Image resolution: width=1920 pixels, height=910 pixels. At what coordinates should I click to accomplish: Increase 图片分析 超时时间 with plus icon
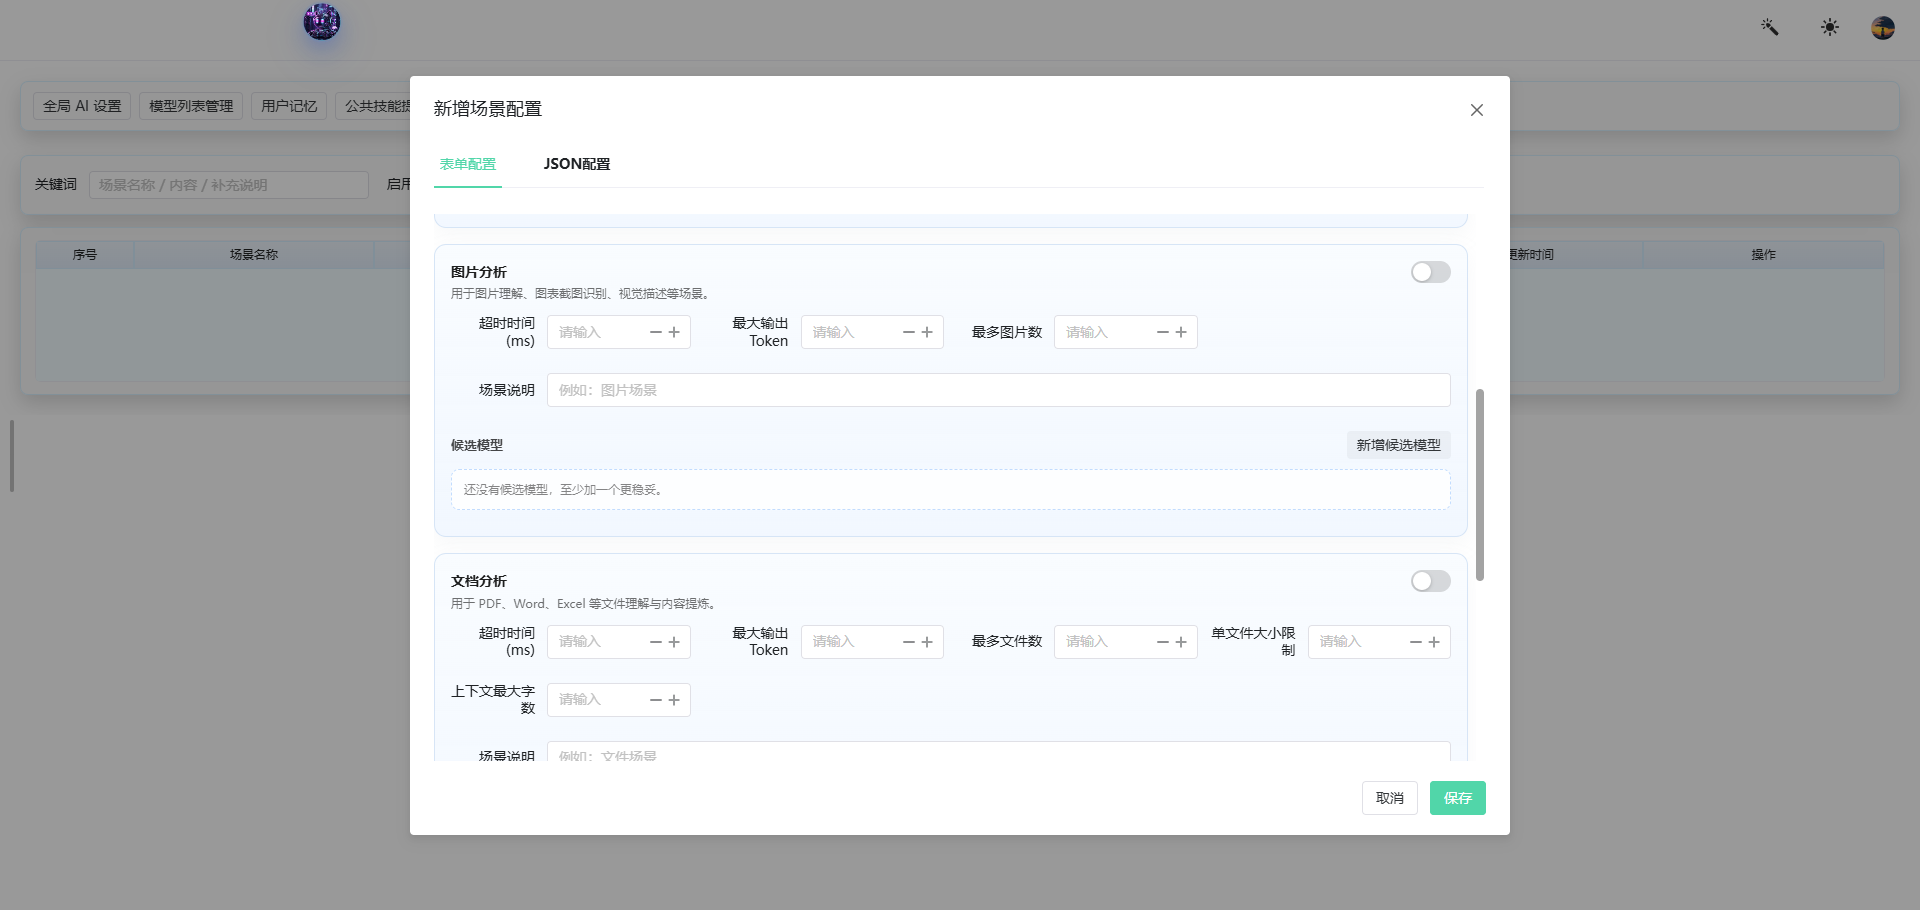pyautogui.click(x=674, y=332)
